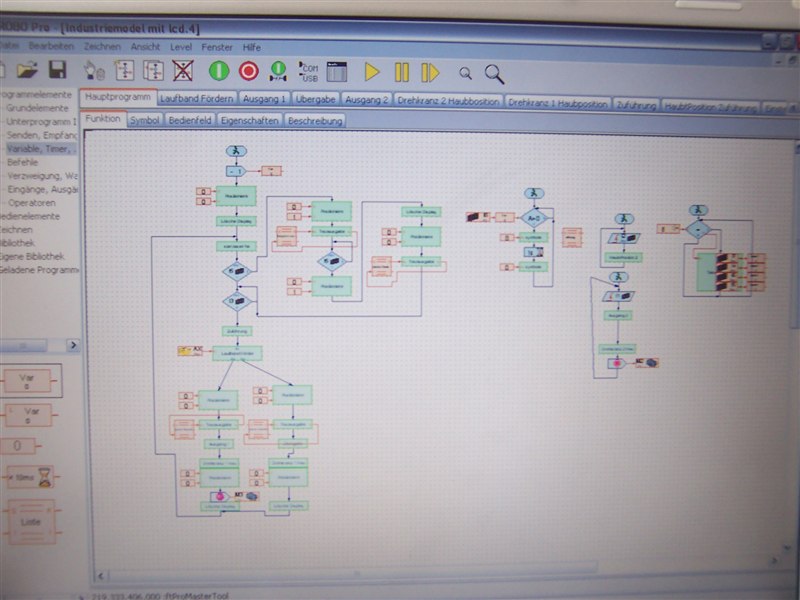
Task: Select Programmelemente in the element tree
Action: [x=36, y=95]
